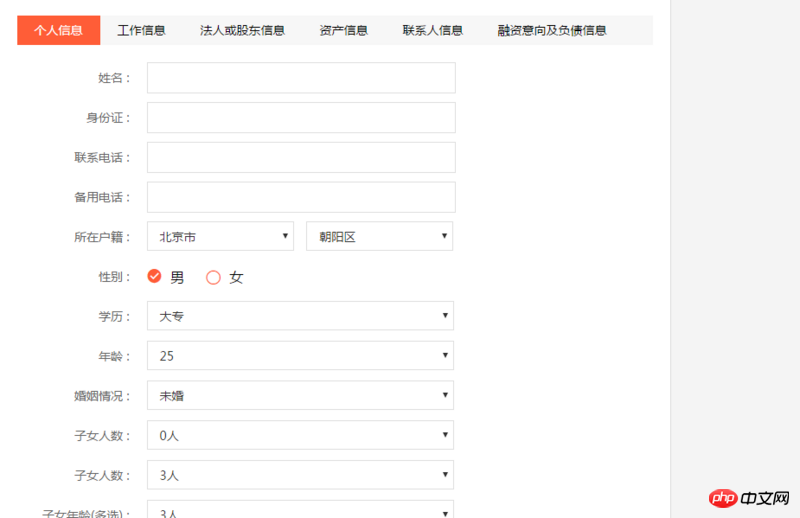Open the 子女人数 dropdown showing 0人

pyautogui.click(x=301, y=435)
